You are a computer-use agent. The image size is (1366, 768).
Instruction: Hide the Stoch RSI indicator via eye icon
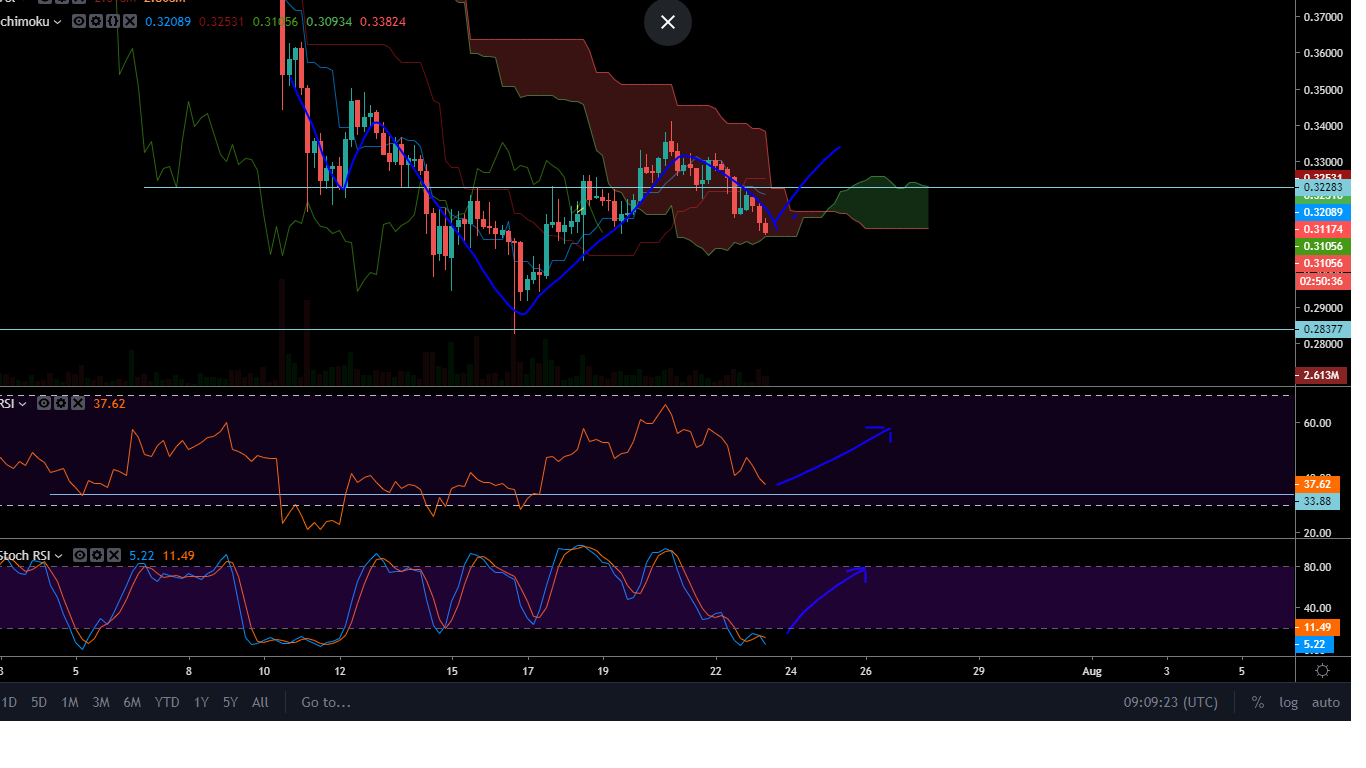(x=80, y=555)
